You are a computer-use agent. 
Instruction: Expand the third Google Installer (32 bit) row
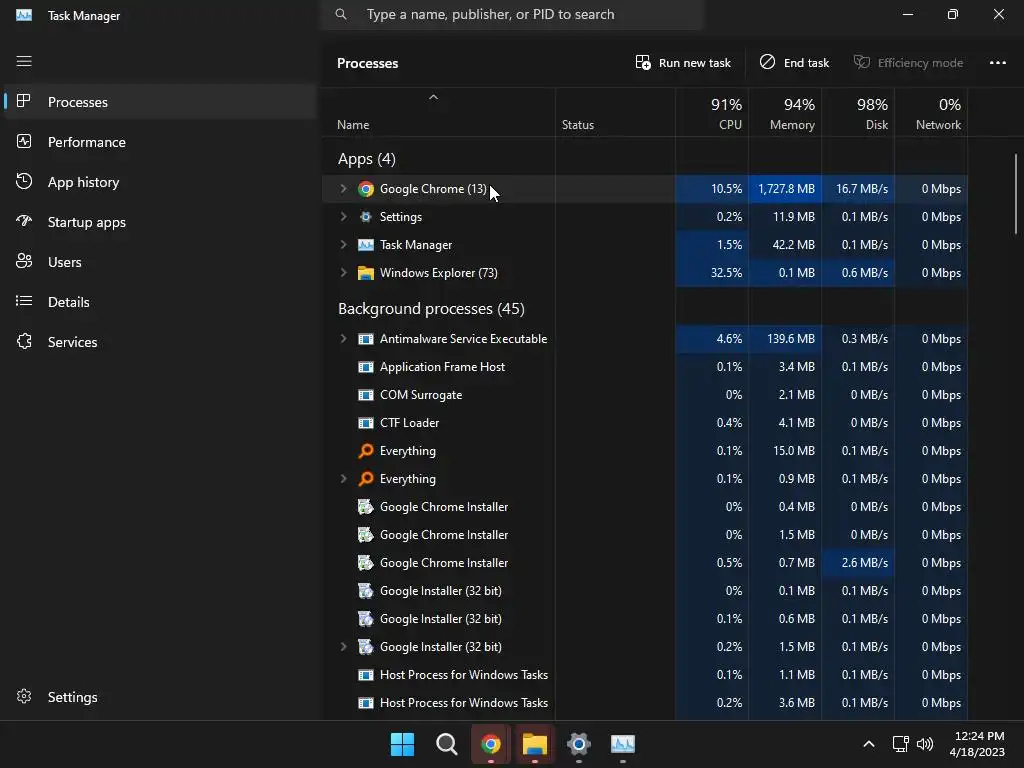click(344, 647)
